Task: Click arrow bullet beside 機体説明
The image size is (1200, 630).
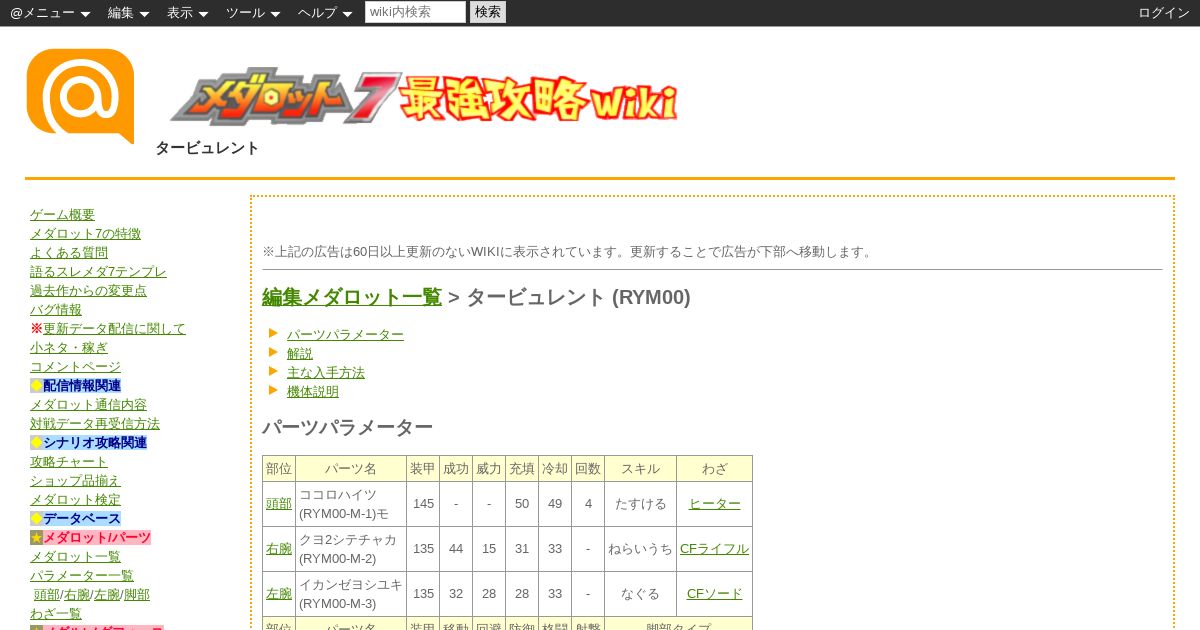Action: (x=273, y=390)
